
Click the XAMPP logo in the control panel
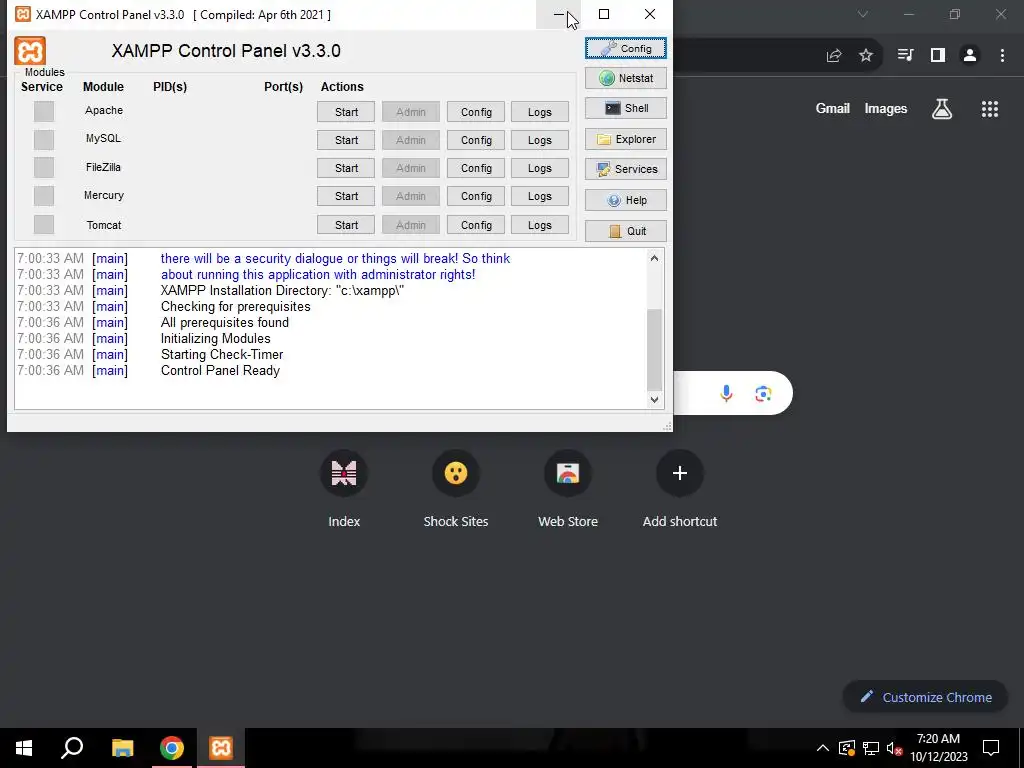point(30,51)
